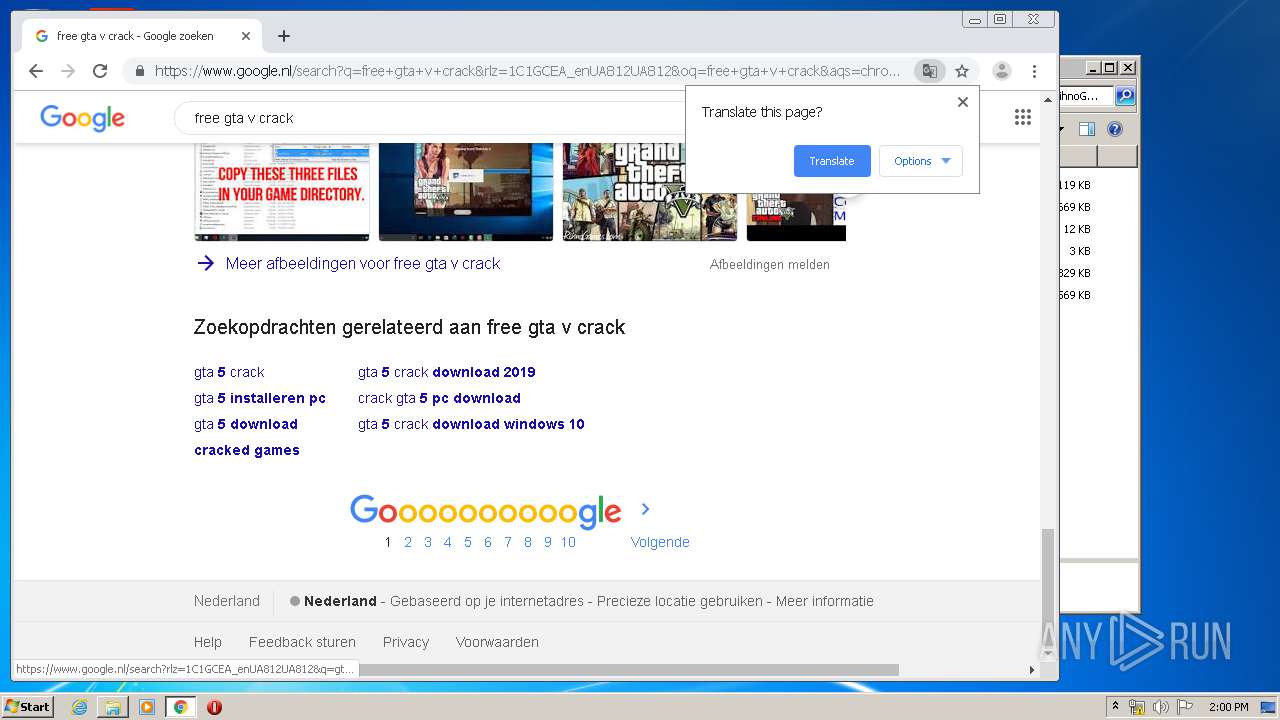Screen dimensions: 1280x720
Task: Open the Help footer link
Action: [x=208, y=642]
